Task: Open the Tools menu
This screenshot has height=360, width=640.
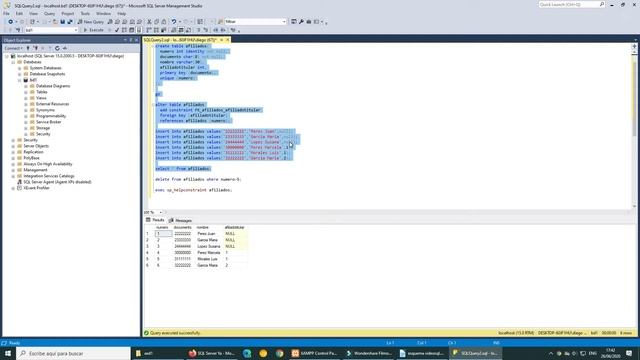Action: 85,13
